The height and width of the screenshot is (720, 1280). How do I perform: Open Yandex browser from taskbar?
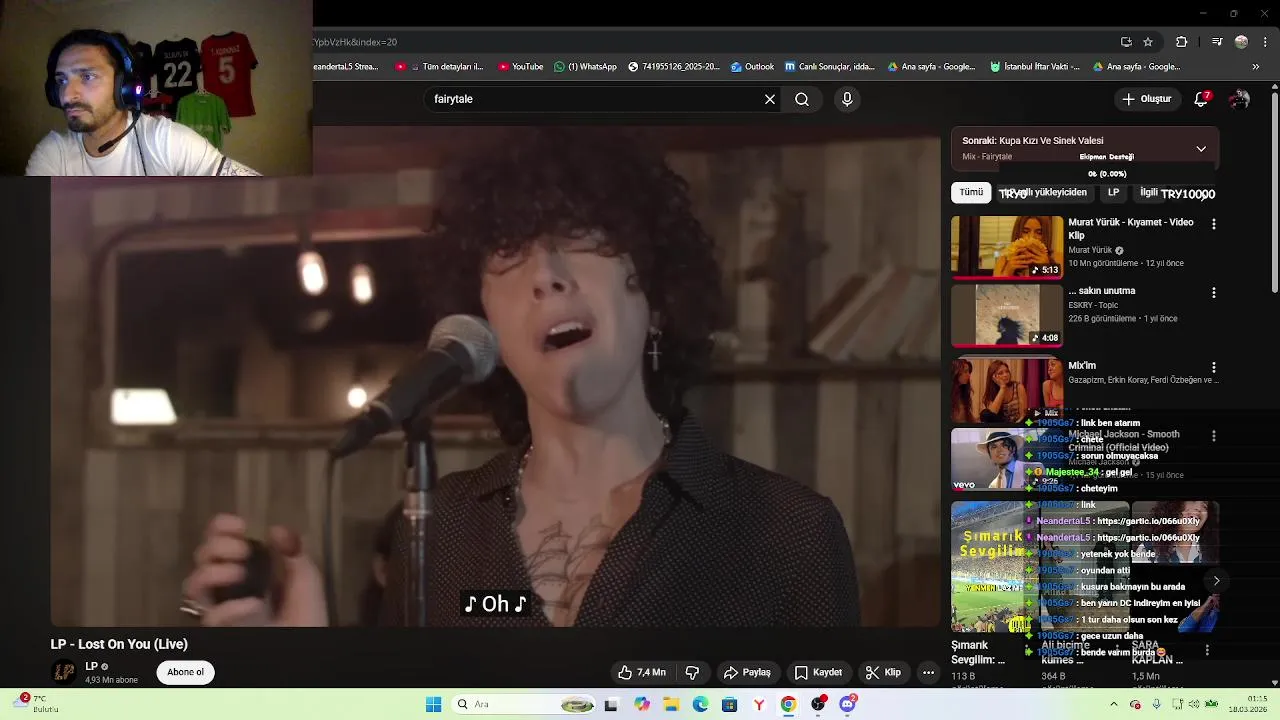pos(759,704)
